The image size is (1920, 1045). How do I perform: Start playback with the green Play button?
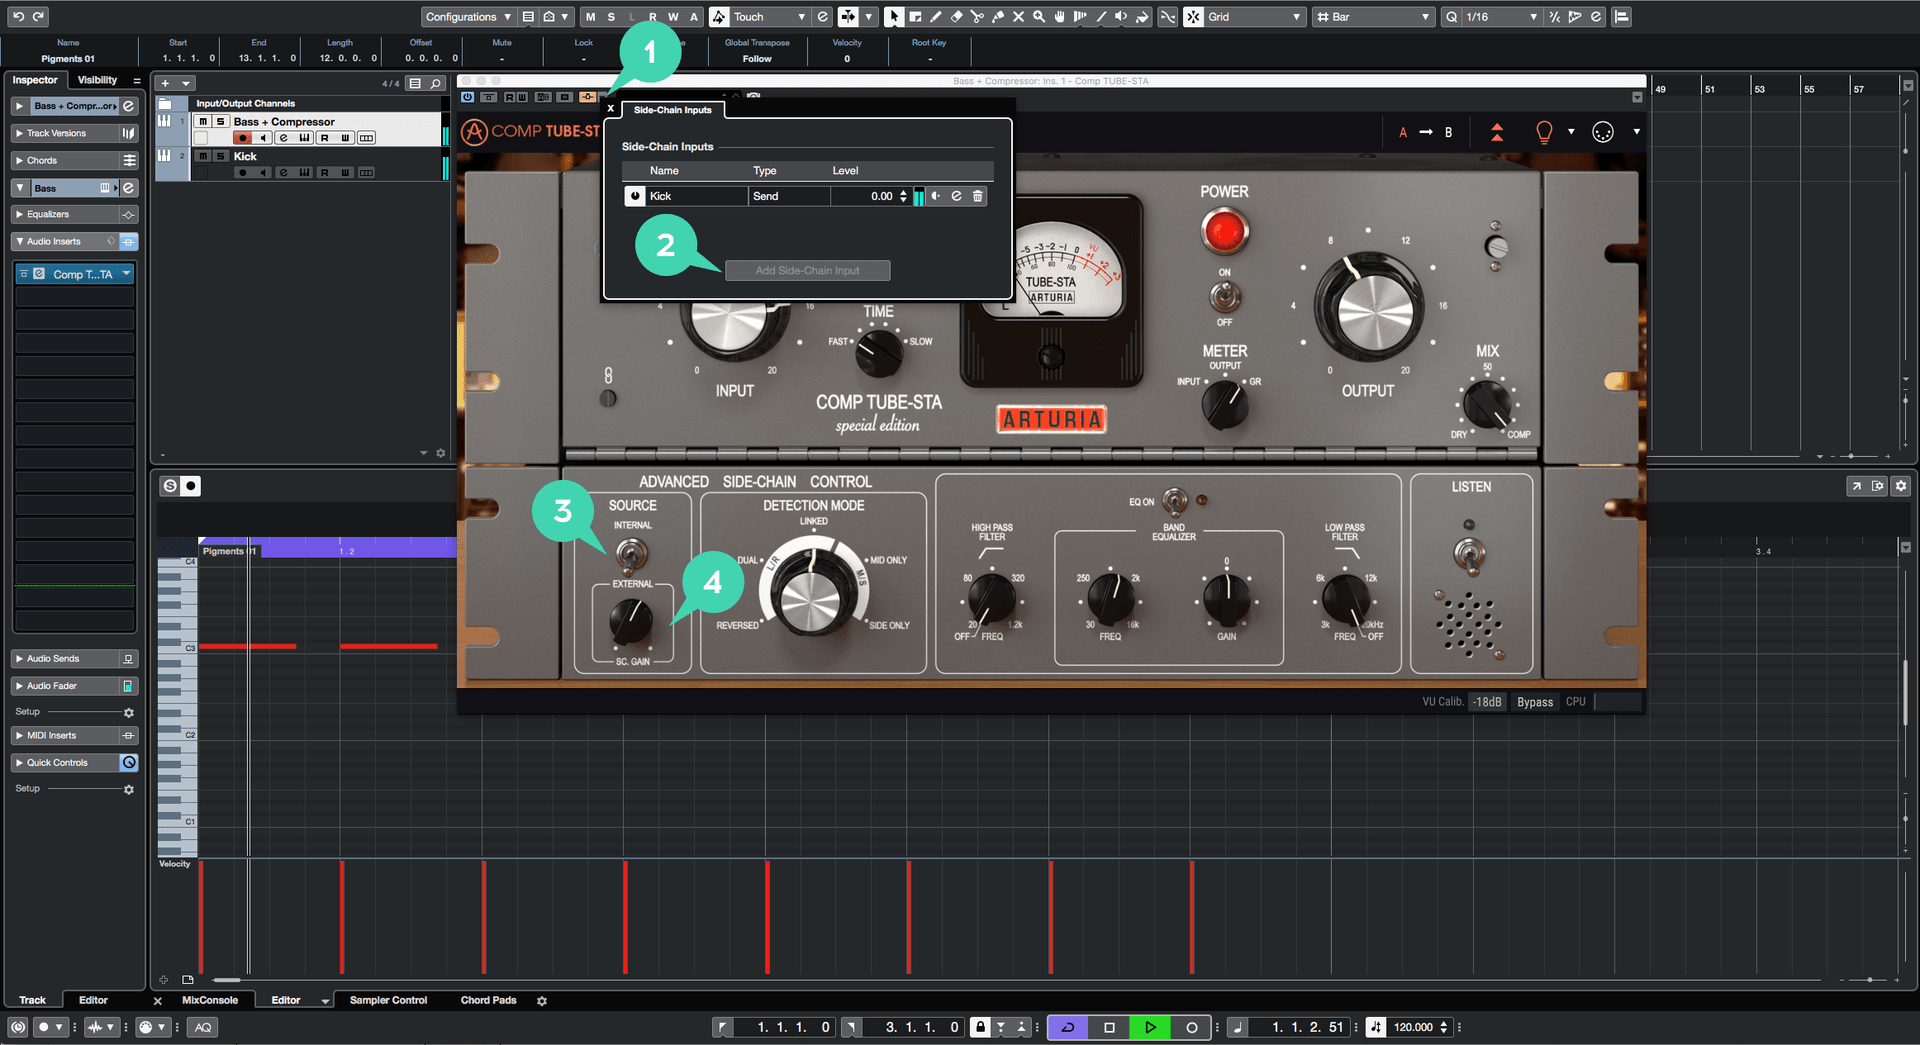pyautogui.click(x=1150, y=1027)
